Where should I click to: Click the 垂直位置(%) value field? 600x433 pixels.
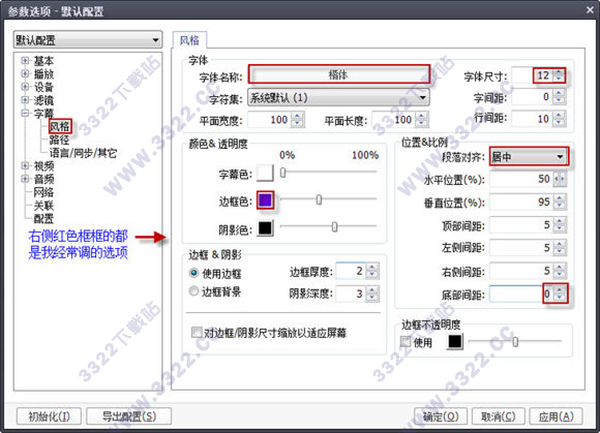click(x=521, y=202)
